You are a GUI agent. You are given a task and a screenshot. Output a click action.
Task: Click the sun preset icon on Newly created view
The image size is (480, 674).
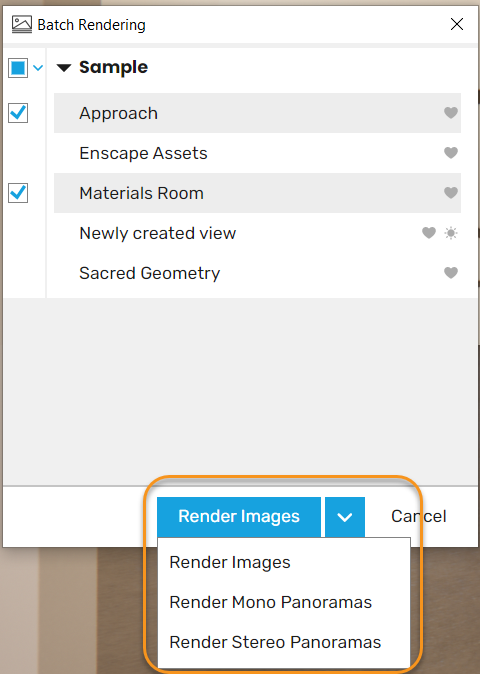coord(451,233)
